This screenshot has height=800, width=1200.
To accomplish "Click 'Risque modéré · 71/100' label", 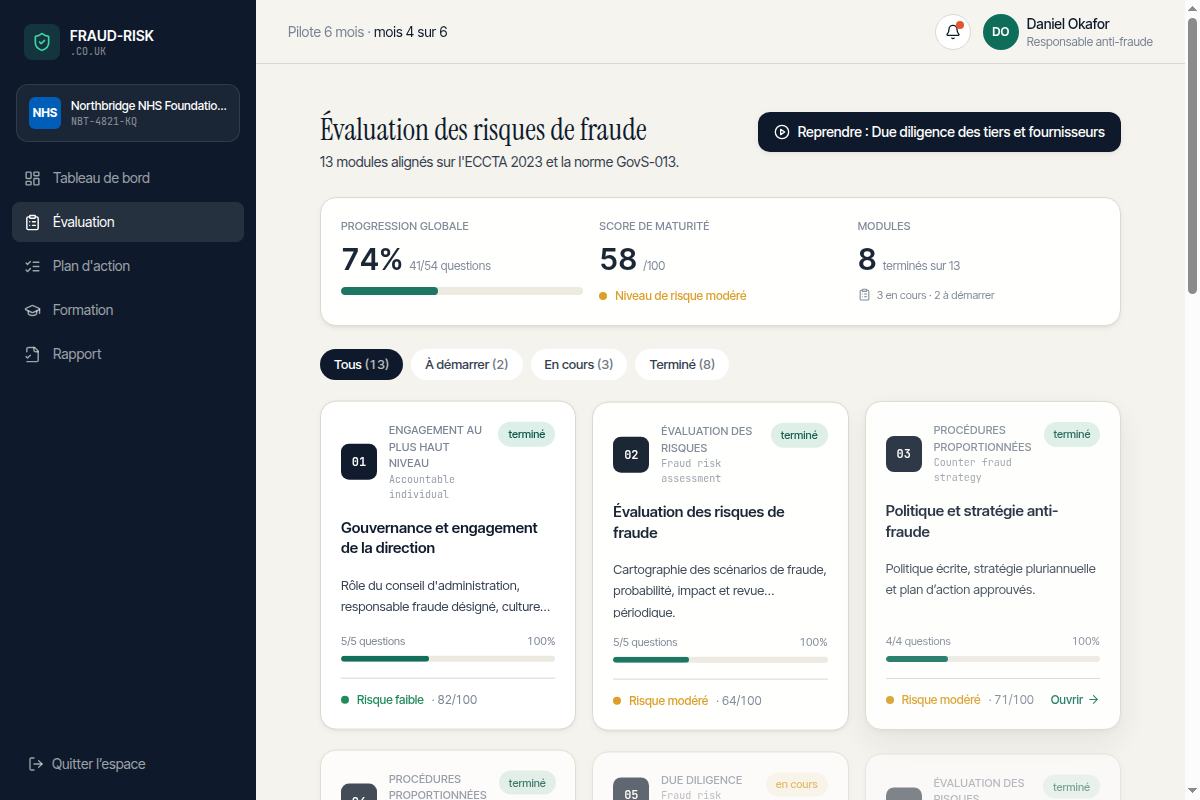I will click(960, 700).
